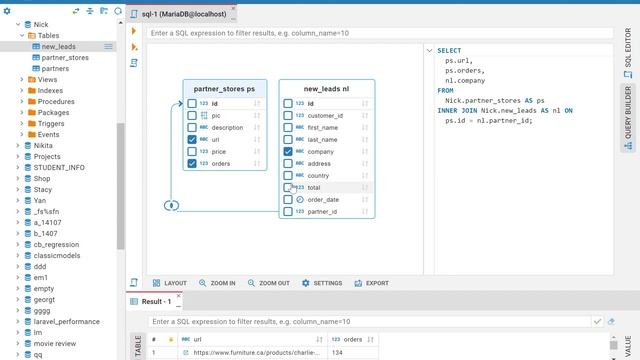Expand the classicmodels database
The height and width of the screenshot is (360, 640).
click(18, 256)
